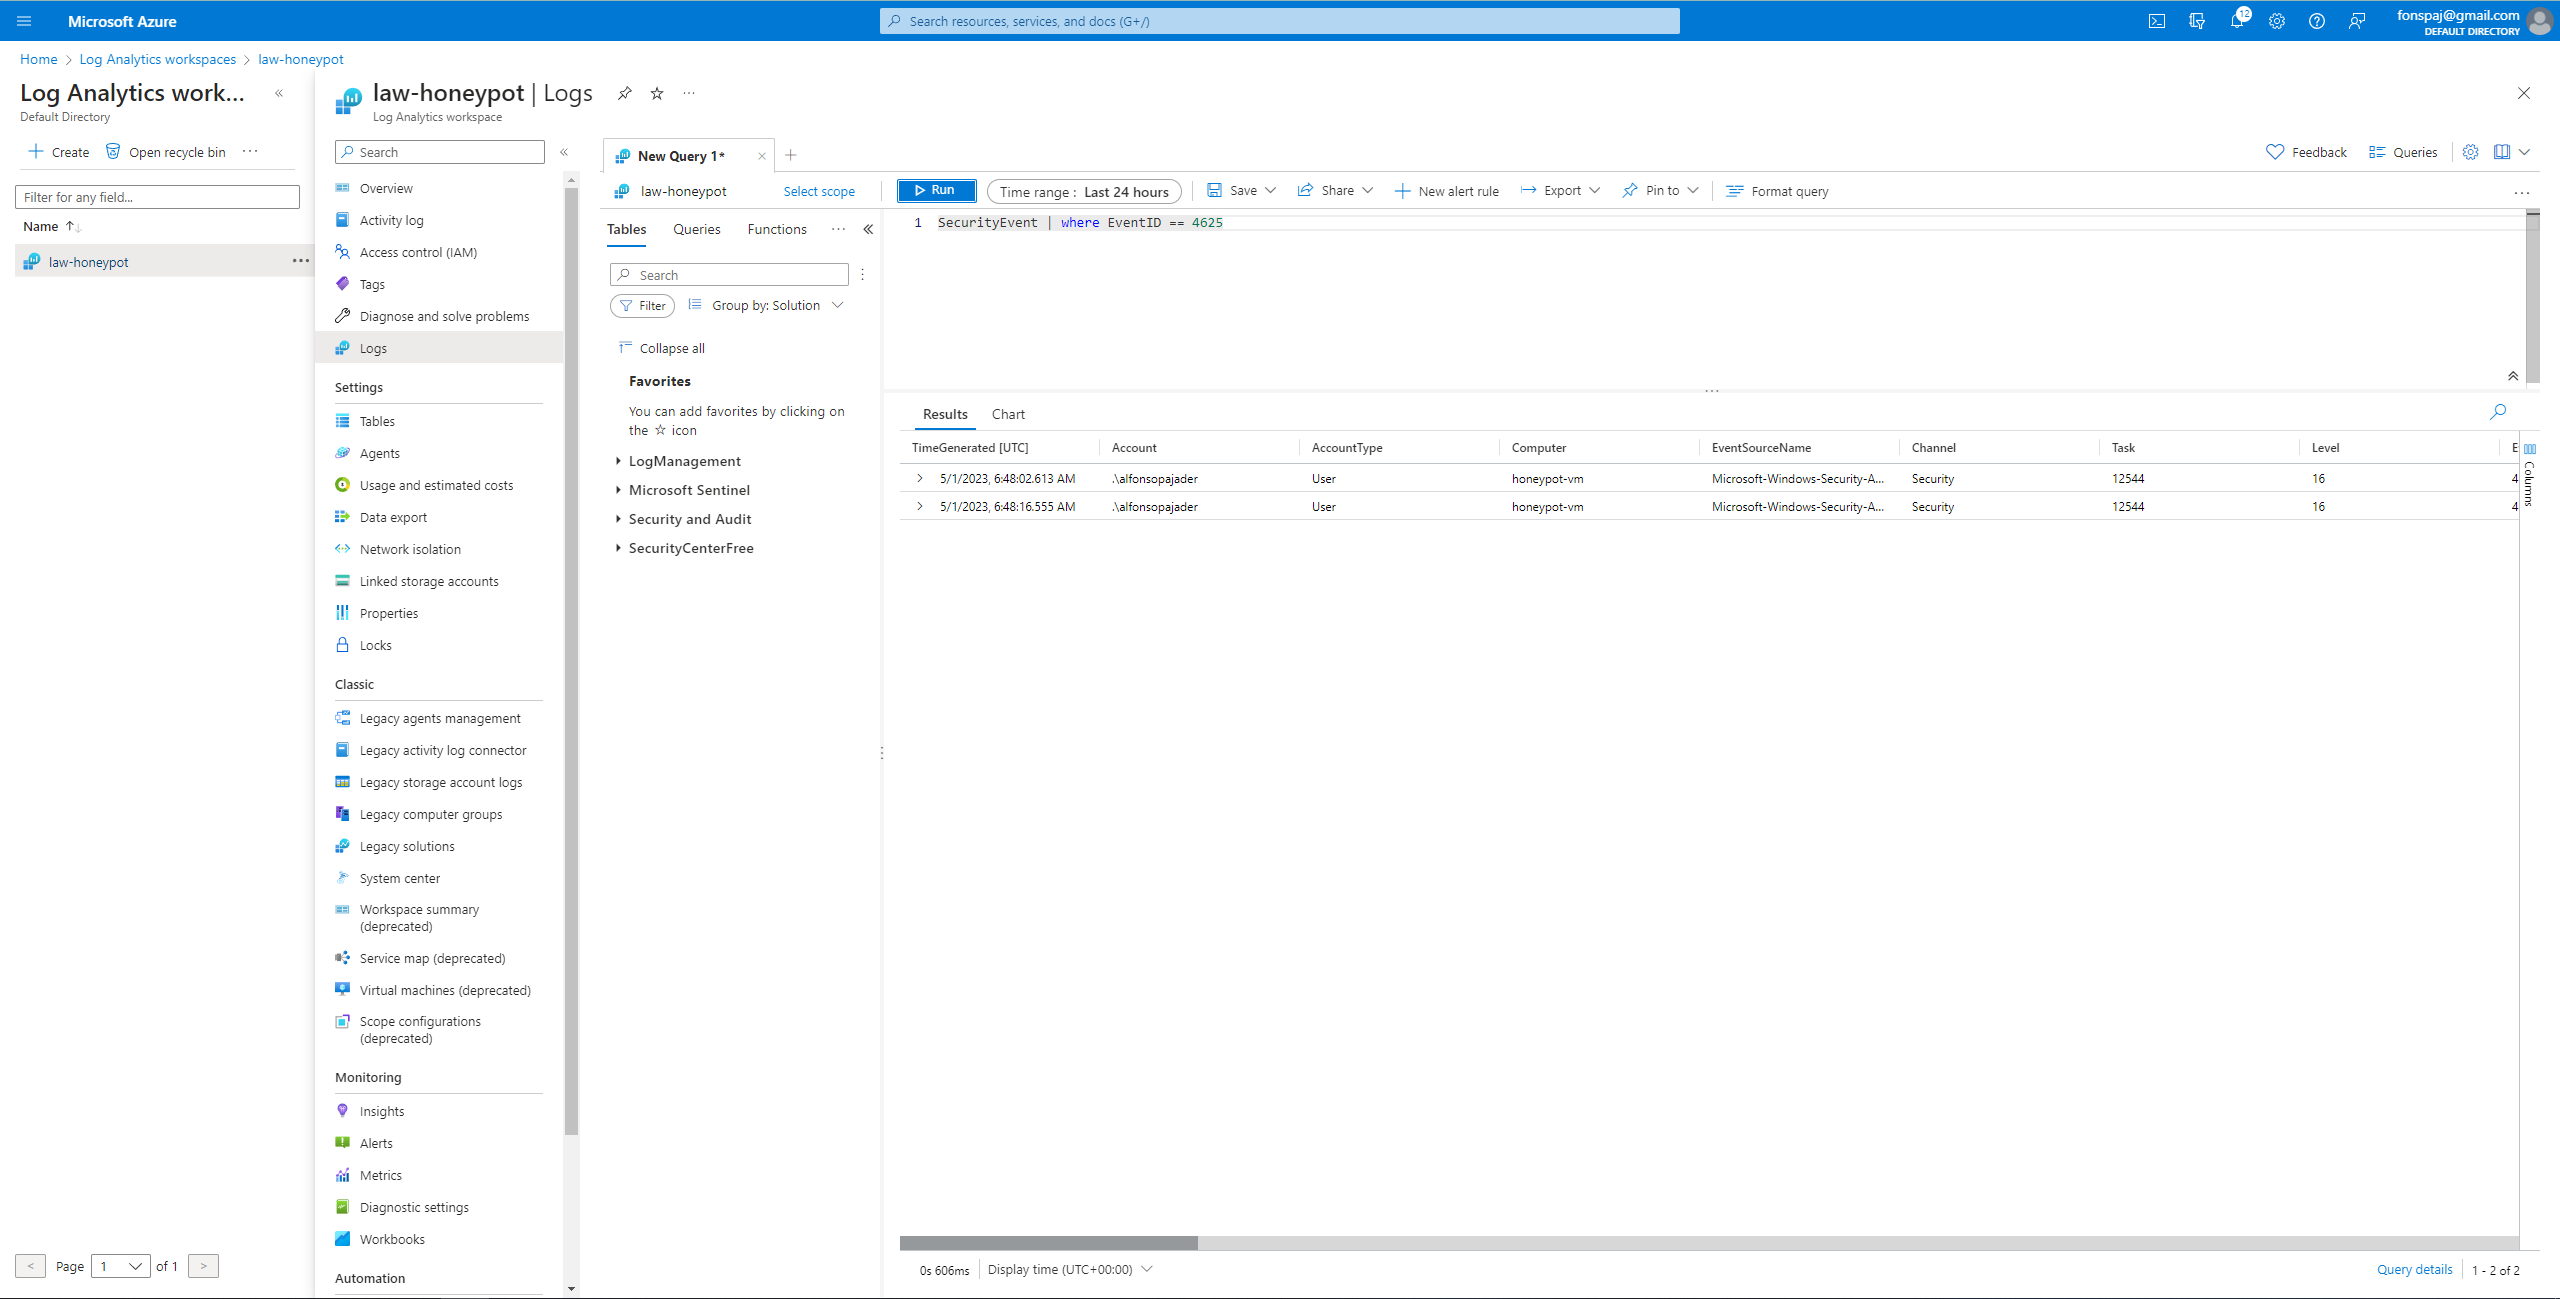2560x1299 pixels.
Task: Open Query details link
Action: pyautogui.click(x=2414, y=1269)
